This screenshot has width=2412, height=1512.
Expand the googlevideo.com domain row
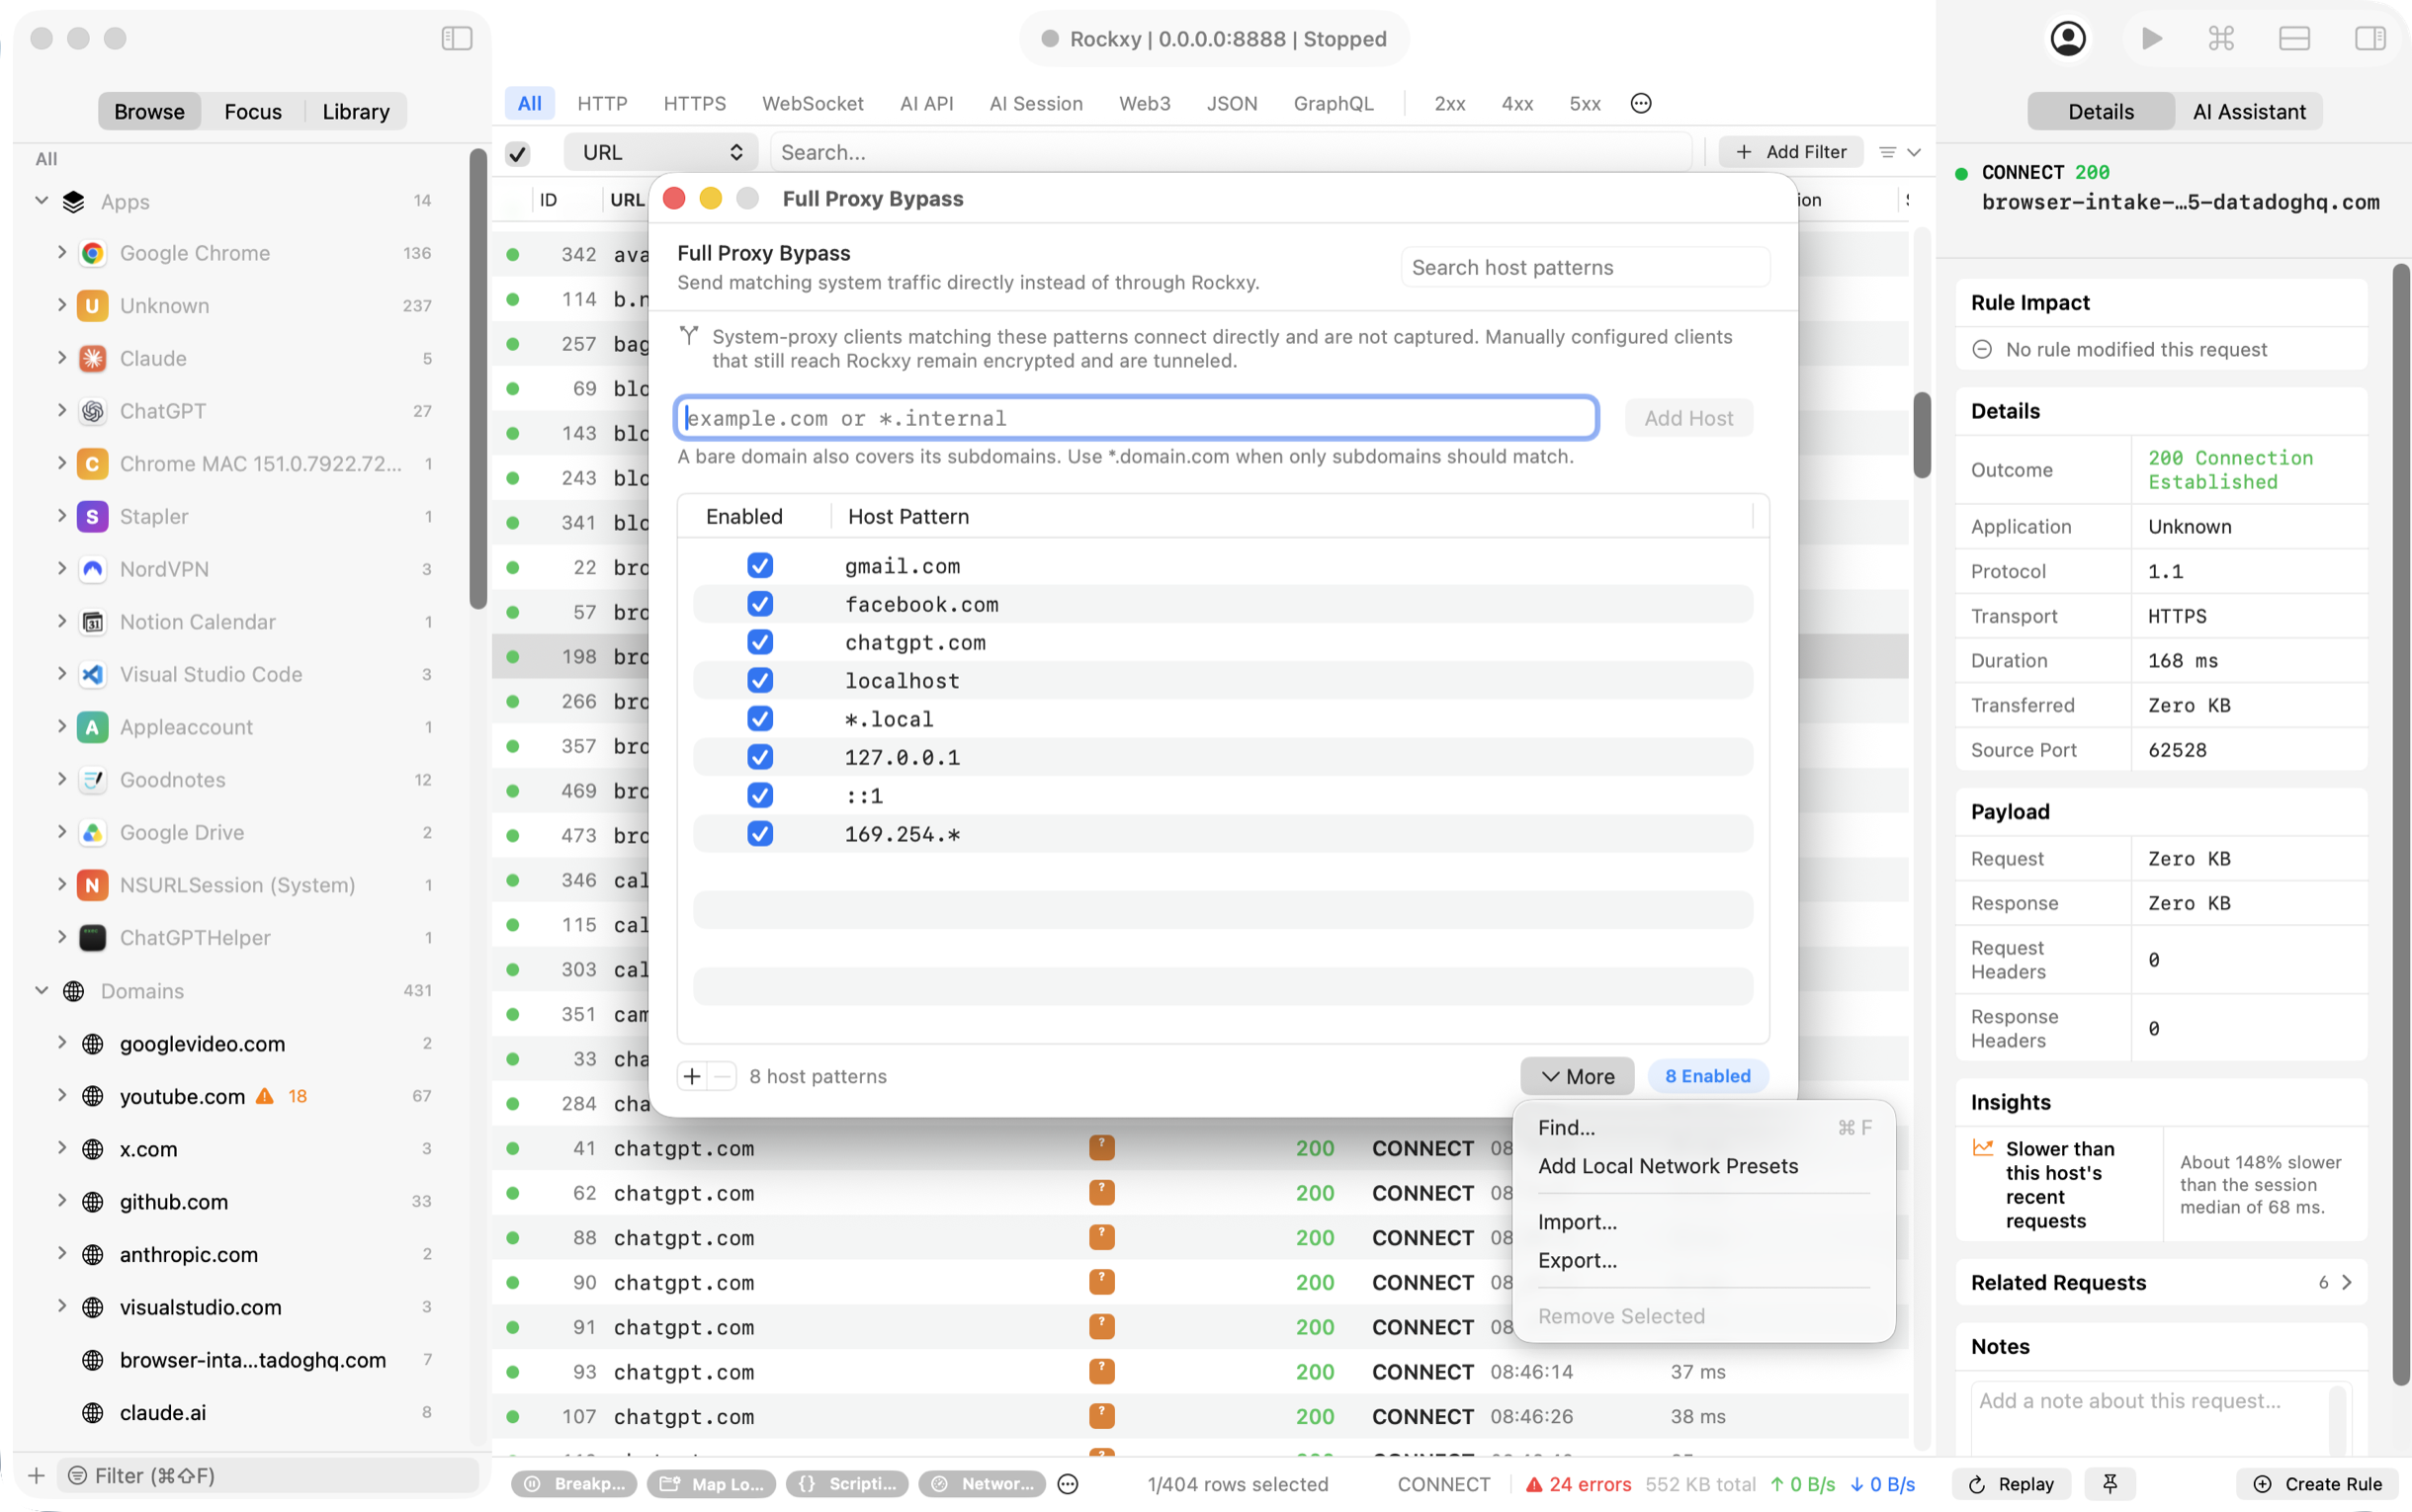62,1043
